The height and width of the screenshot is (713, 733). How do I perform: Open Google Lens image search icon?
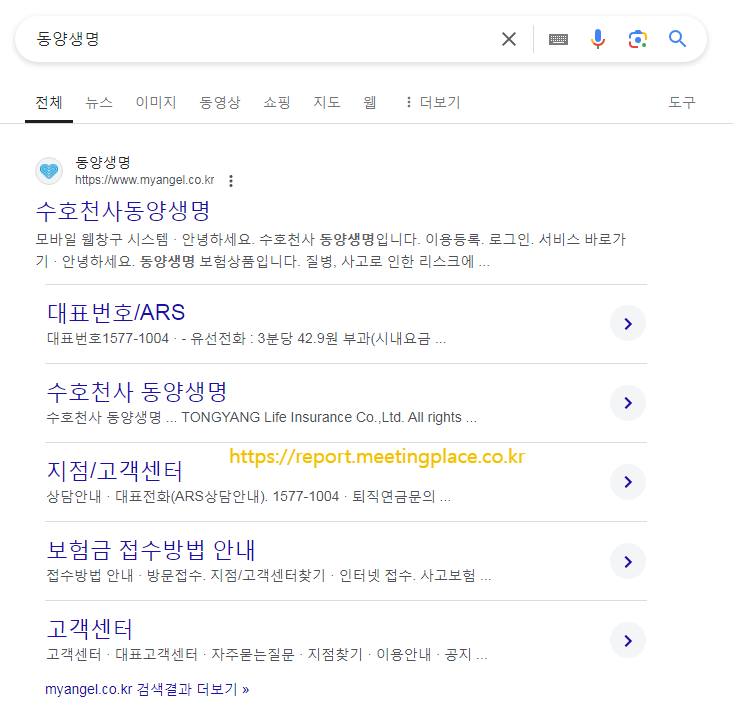(x=638, y=39)
